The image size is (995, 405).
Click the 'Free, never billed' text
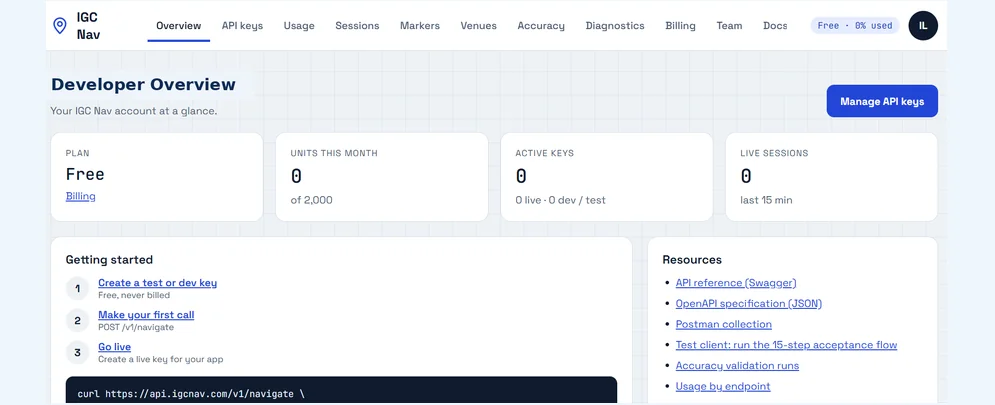pos(134,295)
